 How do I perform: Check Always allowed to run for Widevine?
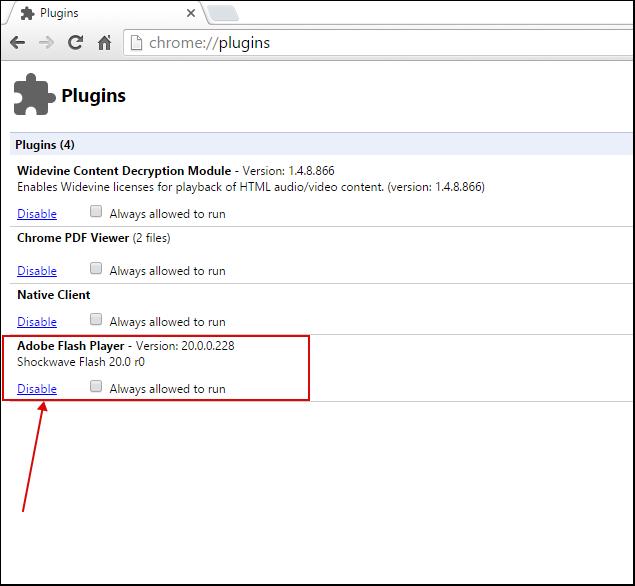pyautogui.click(x=96, y=211)
